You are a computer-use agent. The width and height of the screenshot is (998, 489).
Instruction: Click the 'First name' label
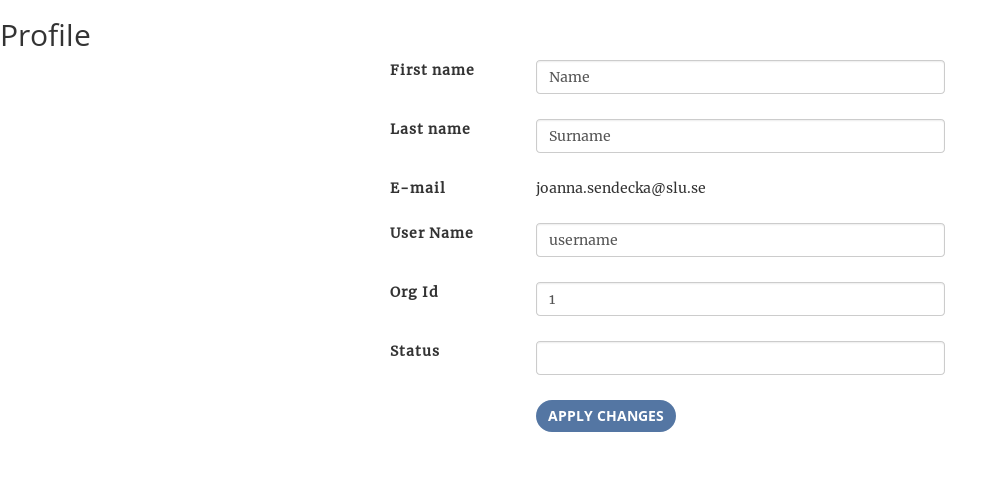tap(432, 70)
